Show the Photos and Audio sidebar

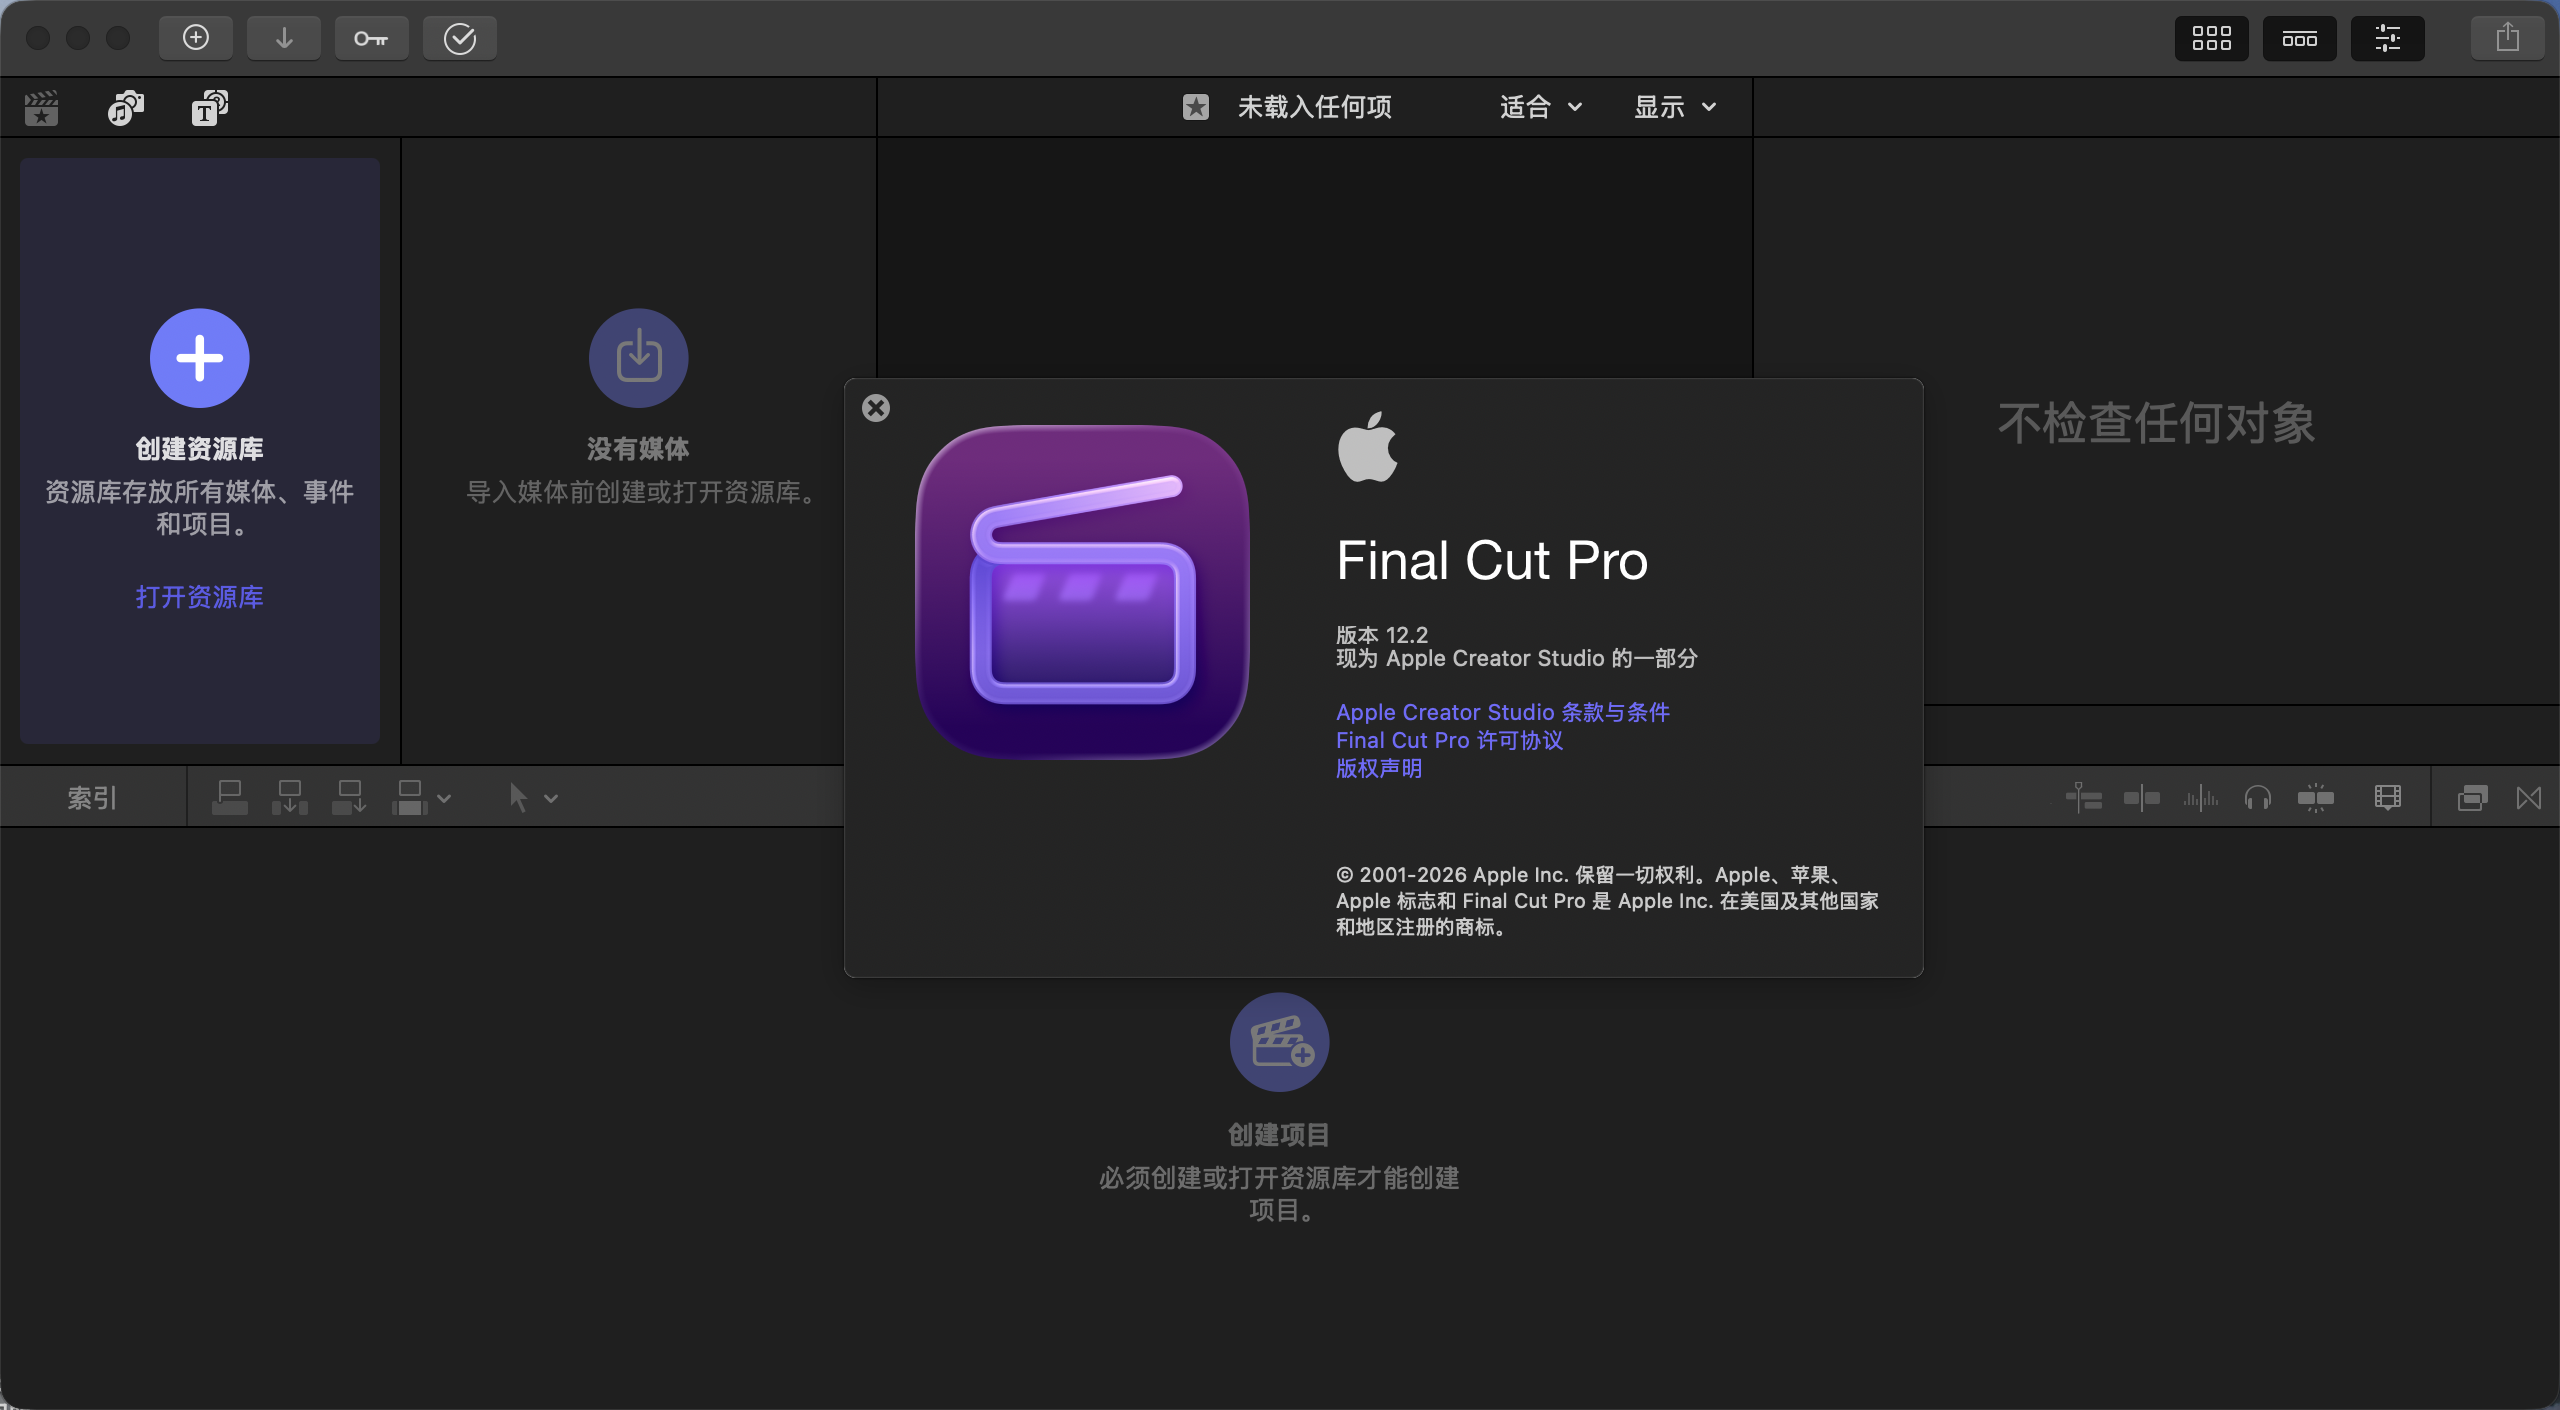(125, 107)
